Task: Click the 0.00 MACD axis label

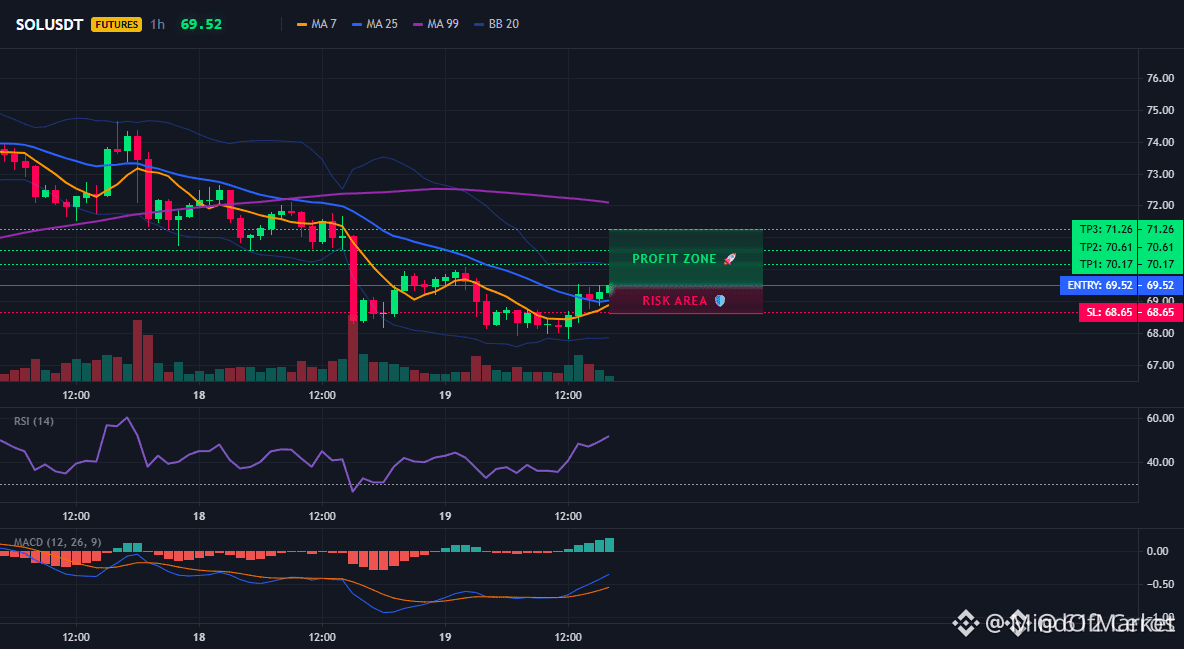Action: (1158, 551)
